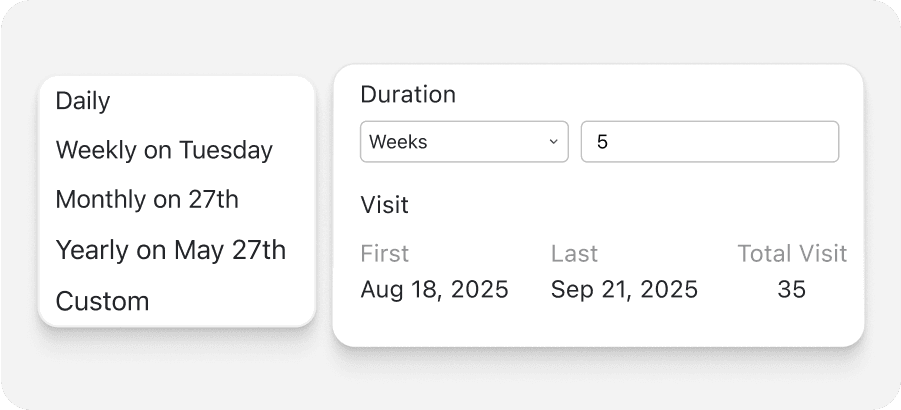Choose Weekly on Tuesday
Viewport: 901px width, 410px height.
(164, 150)
